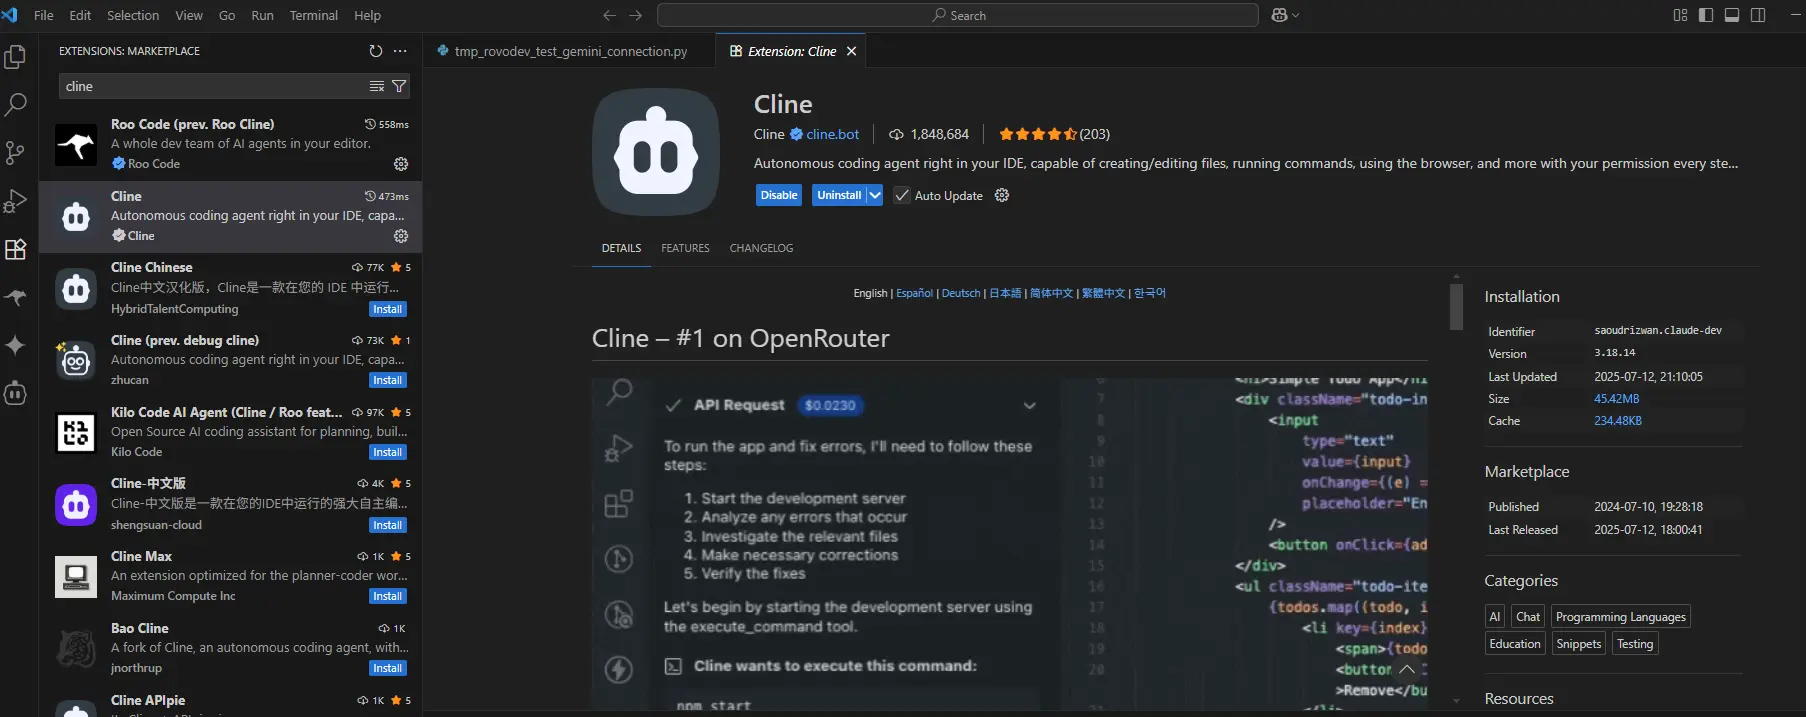The image size is (1806, 717).
Task: Go forward using navigation arrow
Action: [636, 15]
